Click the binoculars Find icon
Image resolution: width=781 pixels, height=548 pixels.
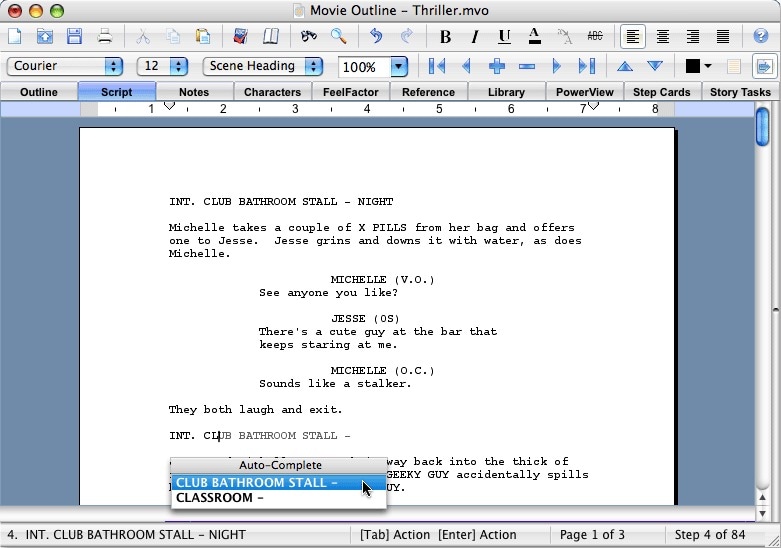309,36
